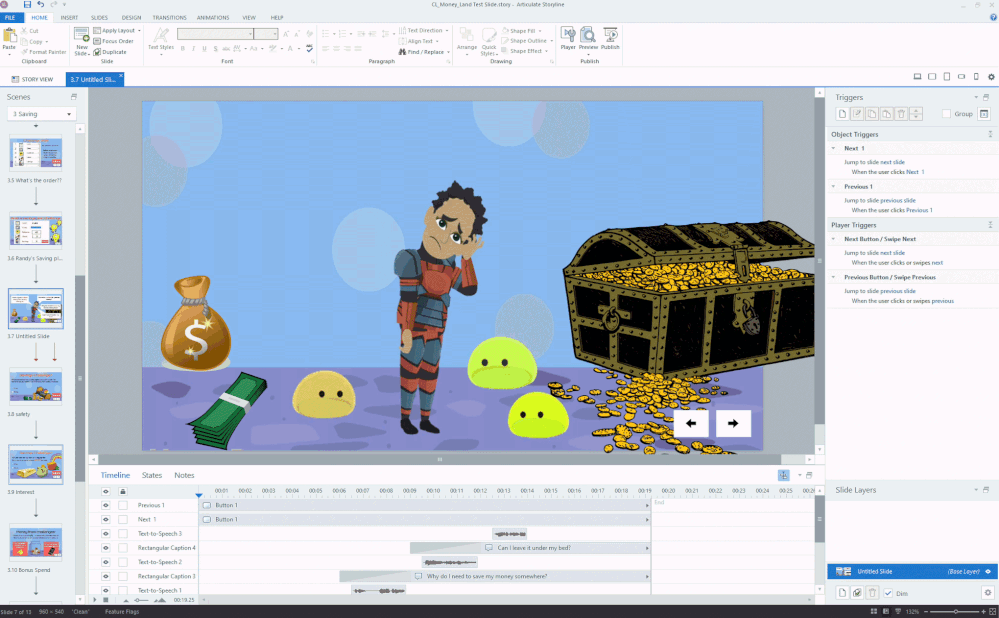Collapse the Previous 1 object trigger group
Screen dimensions: 999x618
click(833, 187)
